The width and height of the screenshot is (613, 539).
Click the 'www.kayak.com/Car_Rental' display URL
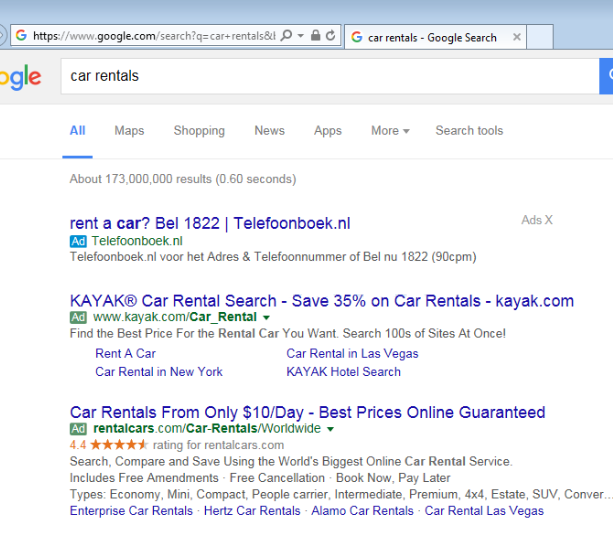[175, 317]
